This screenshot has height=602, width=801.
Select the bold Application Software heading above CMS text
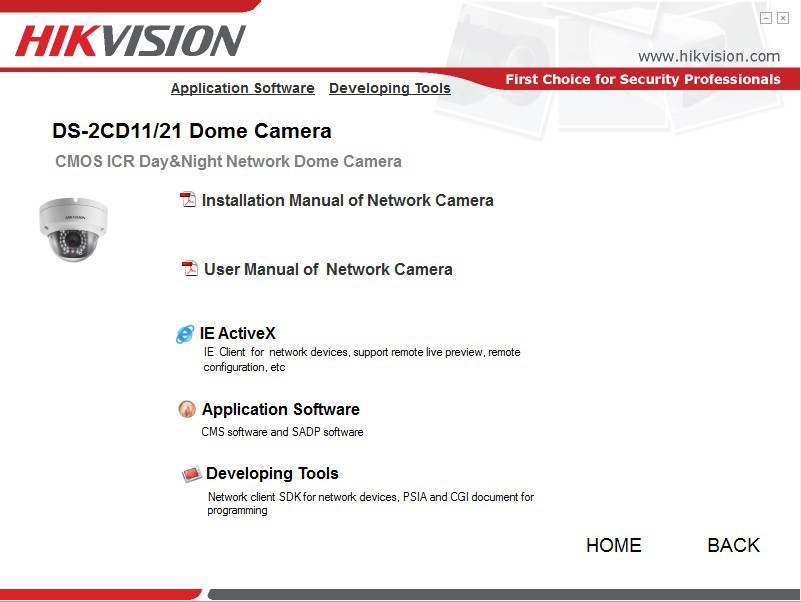280,409
